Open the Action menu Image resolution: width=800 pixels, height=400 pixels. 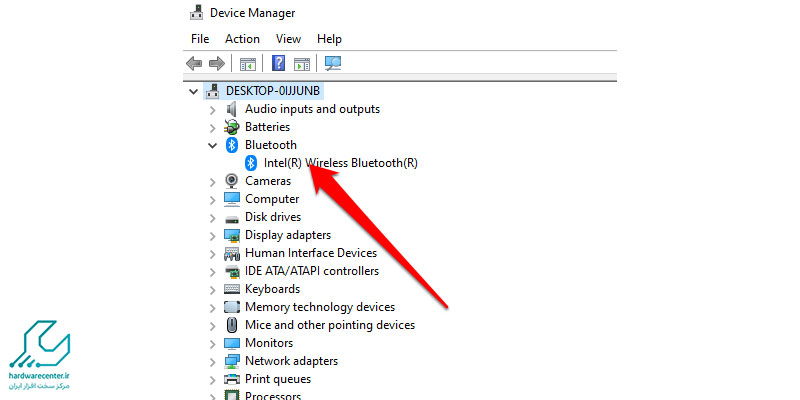[x=242, y=39]
